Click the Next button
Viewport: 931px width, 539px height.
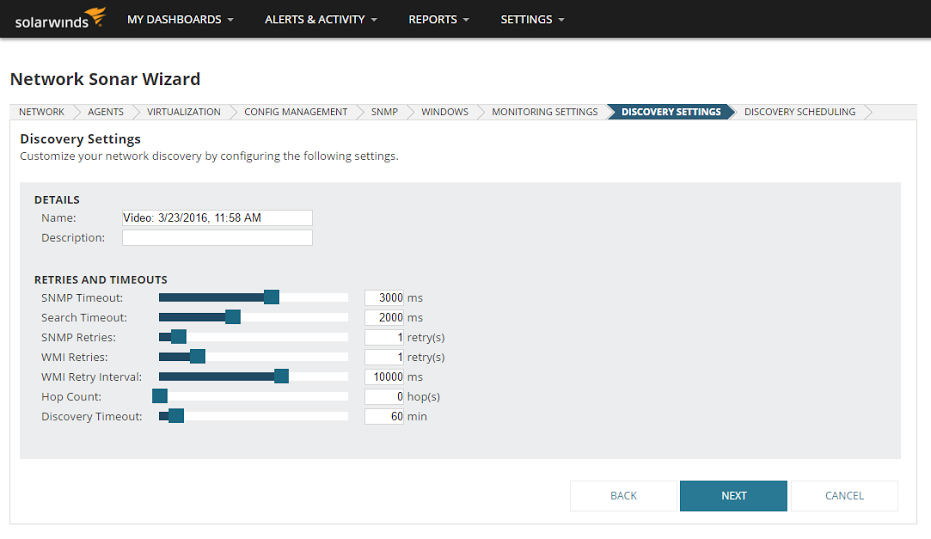point(733,496)
